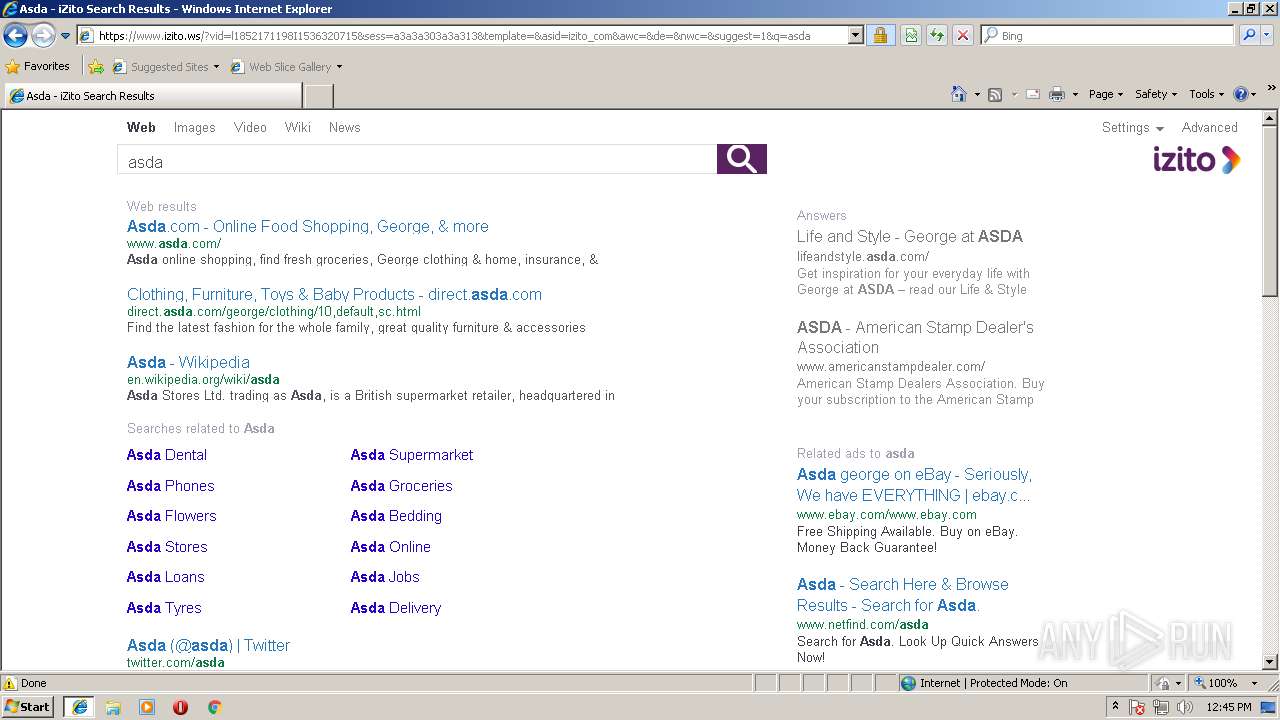Image resolution: width=1280 pixels, height=720 pixels.
Task: Click the Stop loading red X icon
Action: [963, 36]
